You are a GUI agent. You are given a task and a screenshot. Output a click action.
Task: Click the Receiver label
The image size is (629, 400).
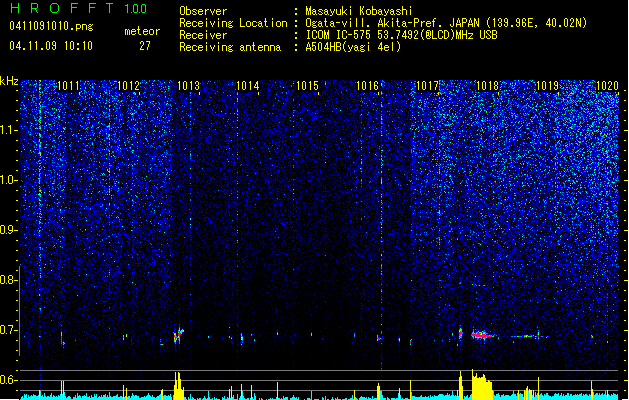click(203, 35)
